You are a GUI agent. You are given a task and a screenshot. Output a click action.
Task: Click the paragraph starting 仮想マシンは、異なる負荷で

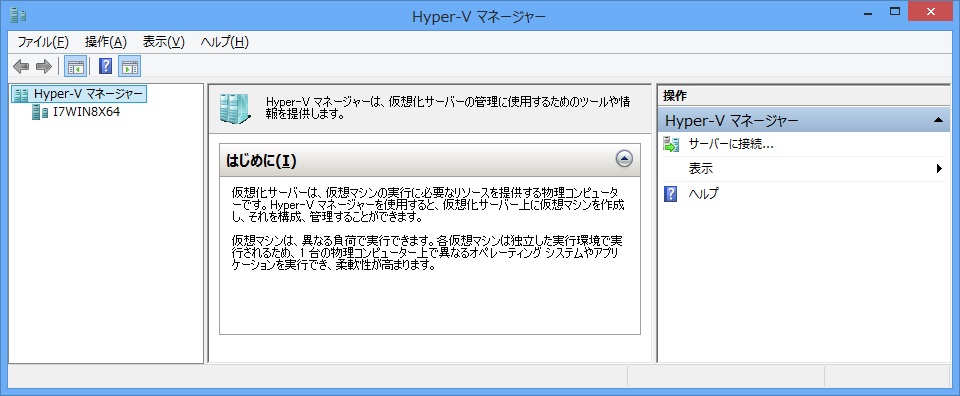(427, 252)
